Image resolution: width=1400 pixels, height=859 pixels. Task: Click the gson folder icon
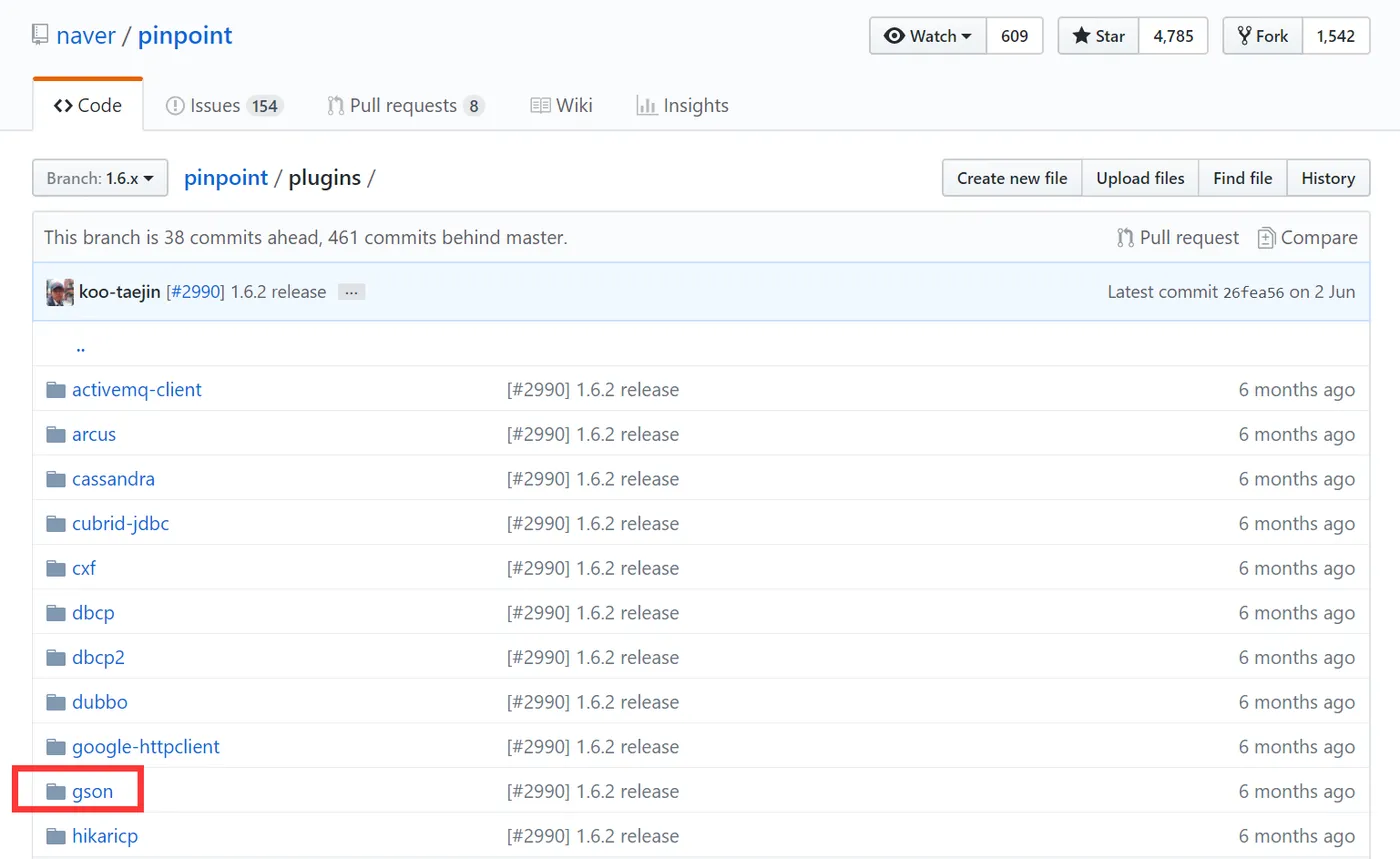click(x=56, y=792)
